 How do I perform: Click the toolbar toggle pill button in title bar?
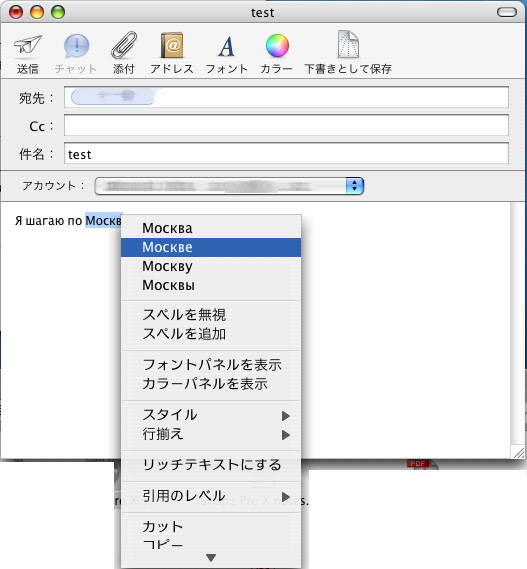pyautogui.click(x=507, y=12)
